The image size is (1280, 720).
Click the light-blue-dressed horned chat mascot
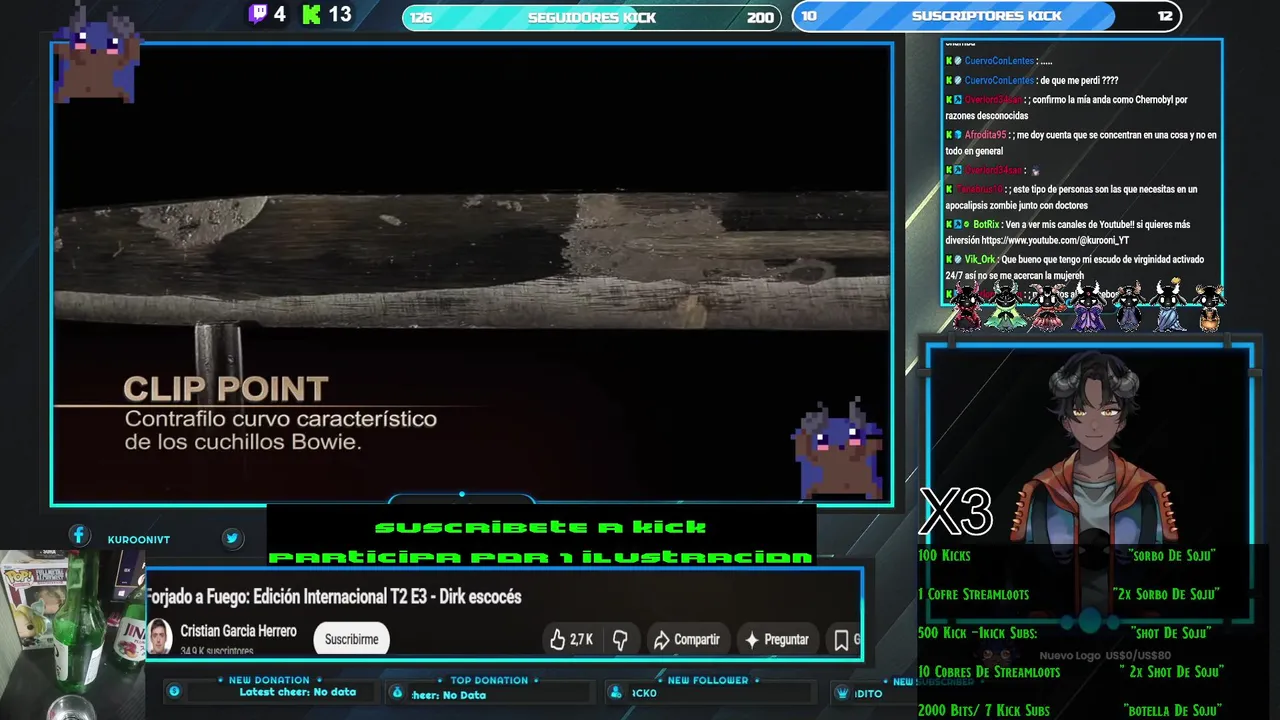tap(1168, 306)
